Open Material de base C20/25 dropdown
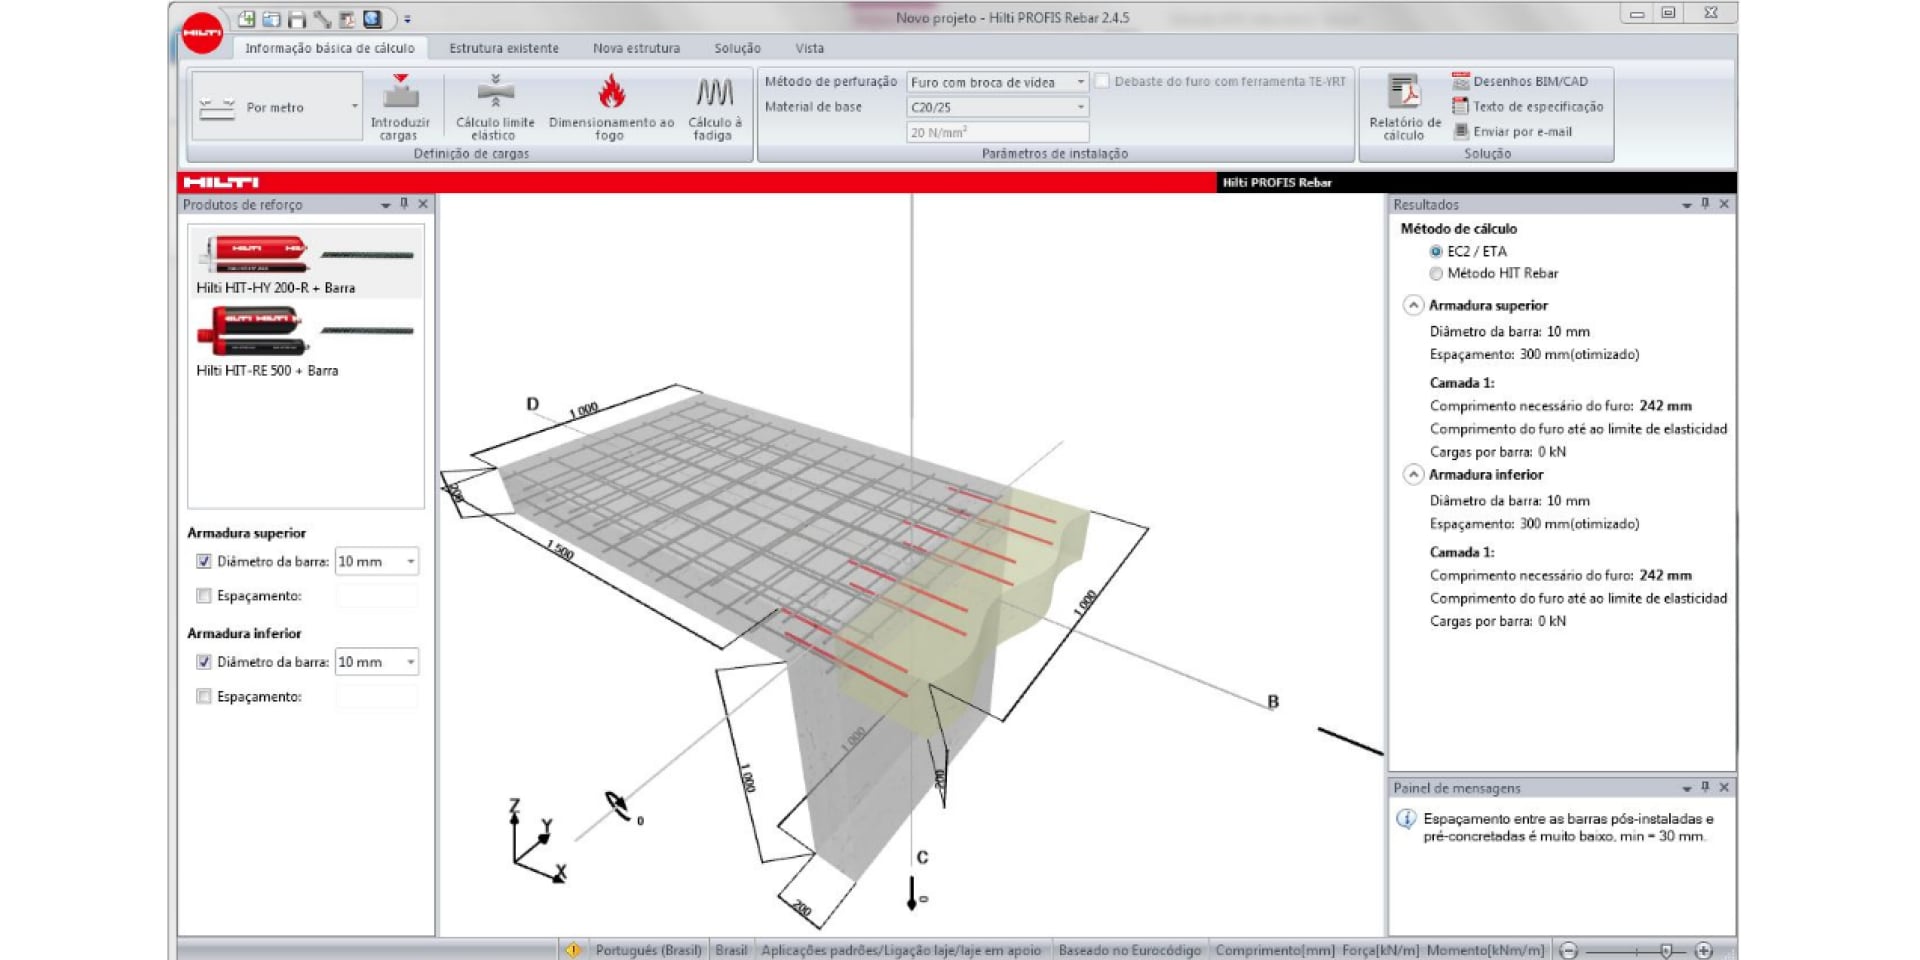Image resolution: width=1920 pixels, height=960 pixels. point(997,107)
